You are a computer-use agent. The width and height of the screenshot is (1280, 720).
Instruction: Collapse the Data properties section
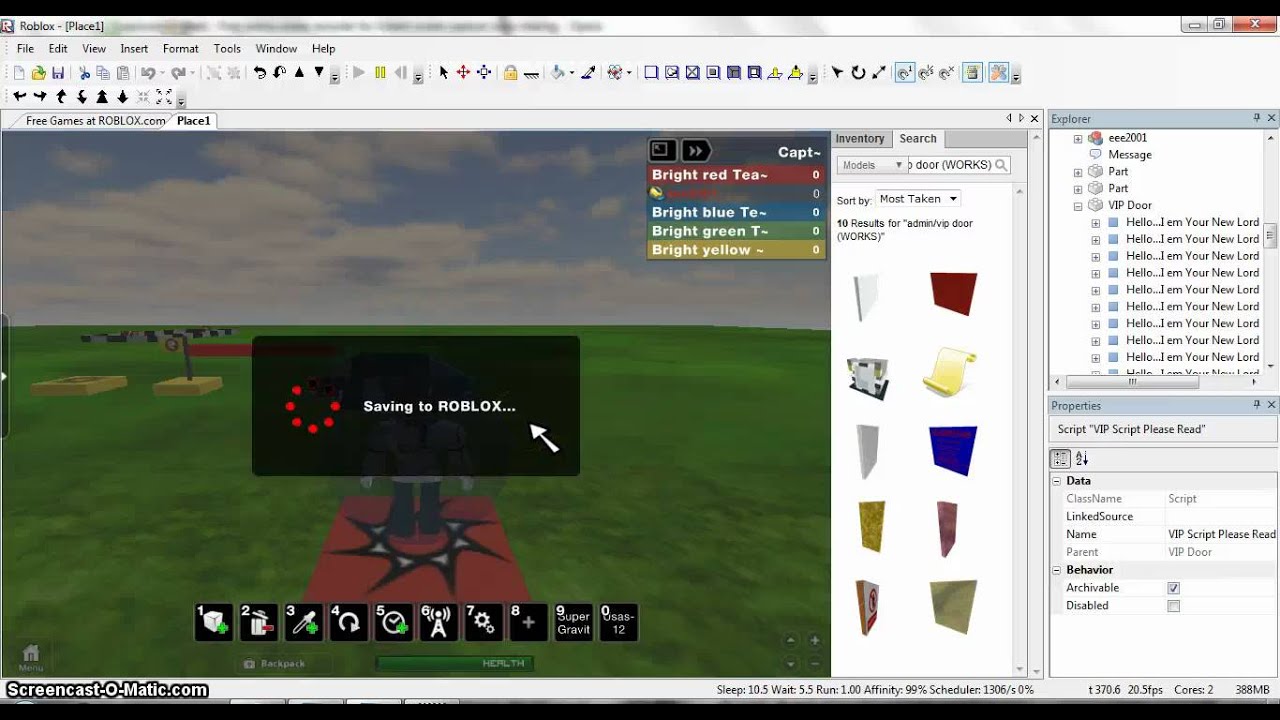pyautogui.click(x=1057, y=481)
